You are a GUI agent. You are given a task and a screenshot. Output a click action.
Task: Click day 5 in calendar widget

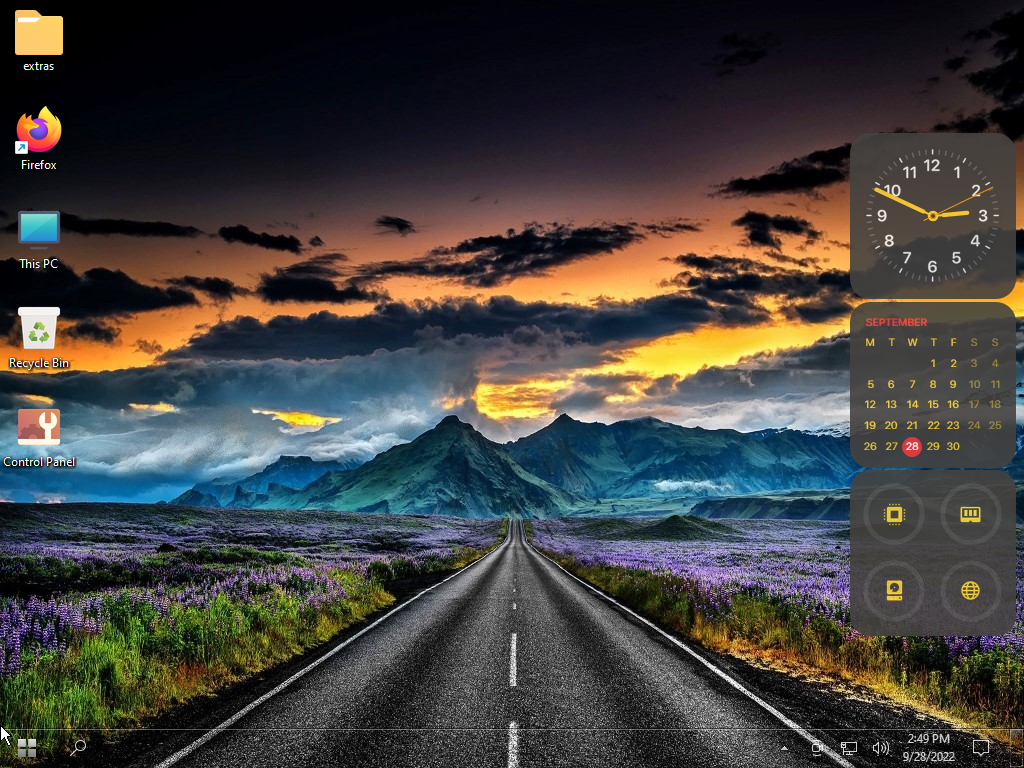[870, 384]
